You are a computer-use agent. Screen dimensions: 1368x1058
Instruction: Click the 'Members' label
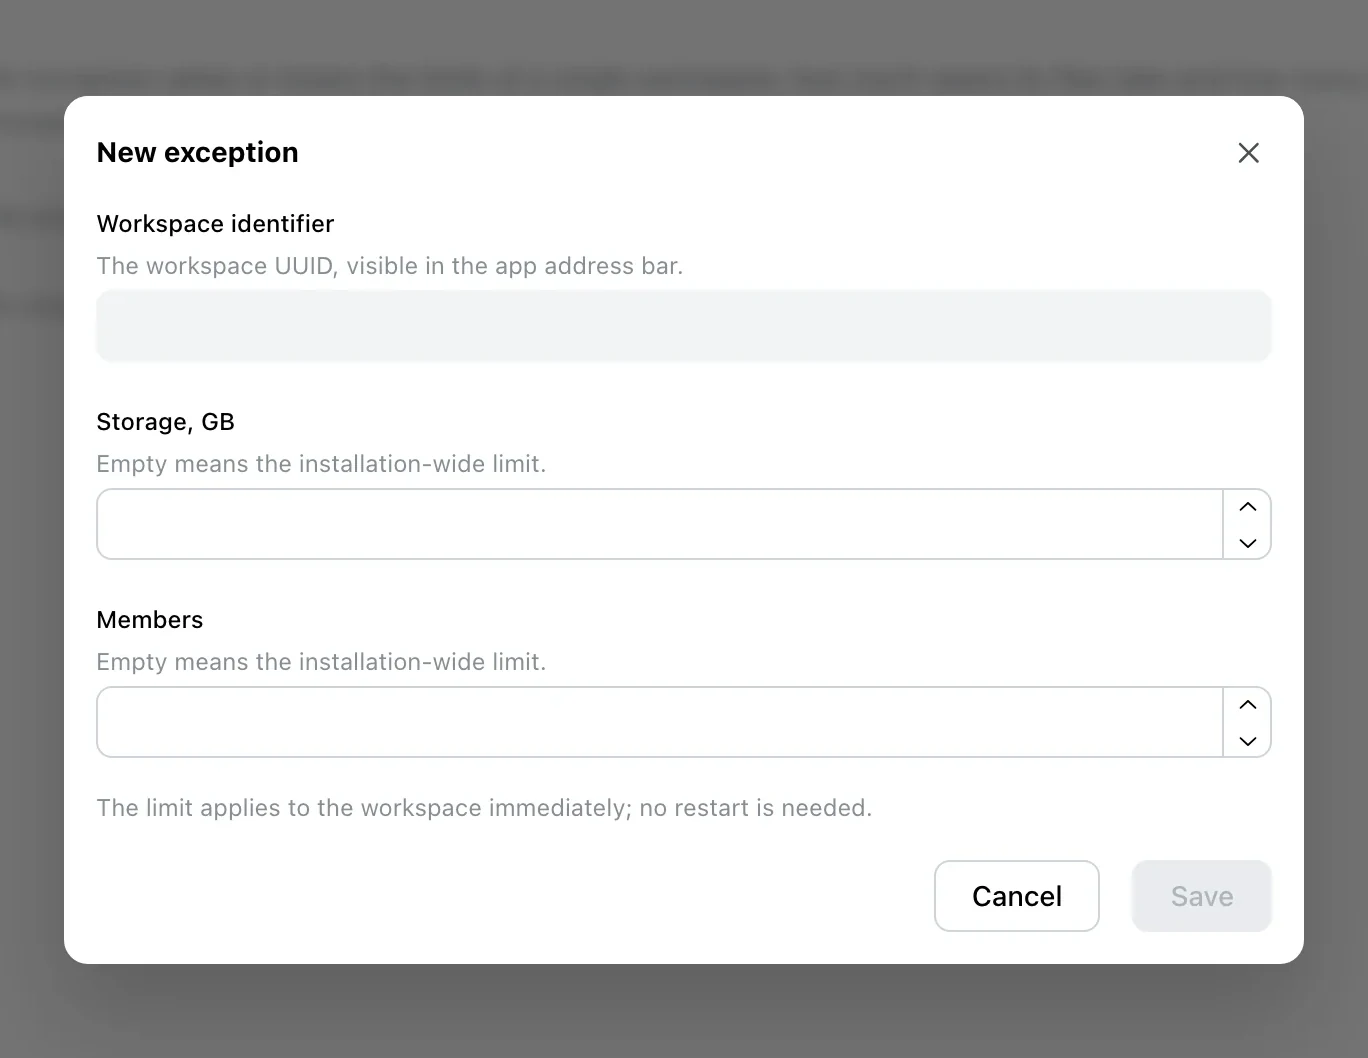[x=150, y=620]
